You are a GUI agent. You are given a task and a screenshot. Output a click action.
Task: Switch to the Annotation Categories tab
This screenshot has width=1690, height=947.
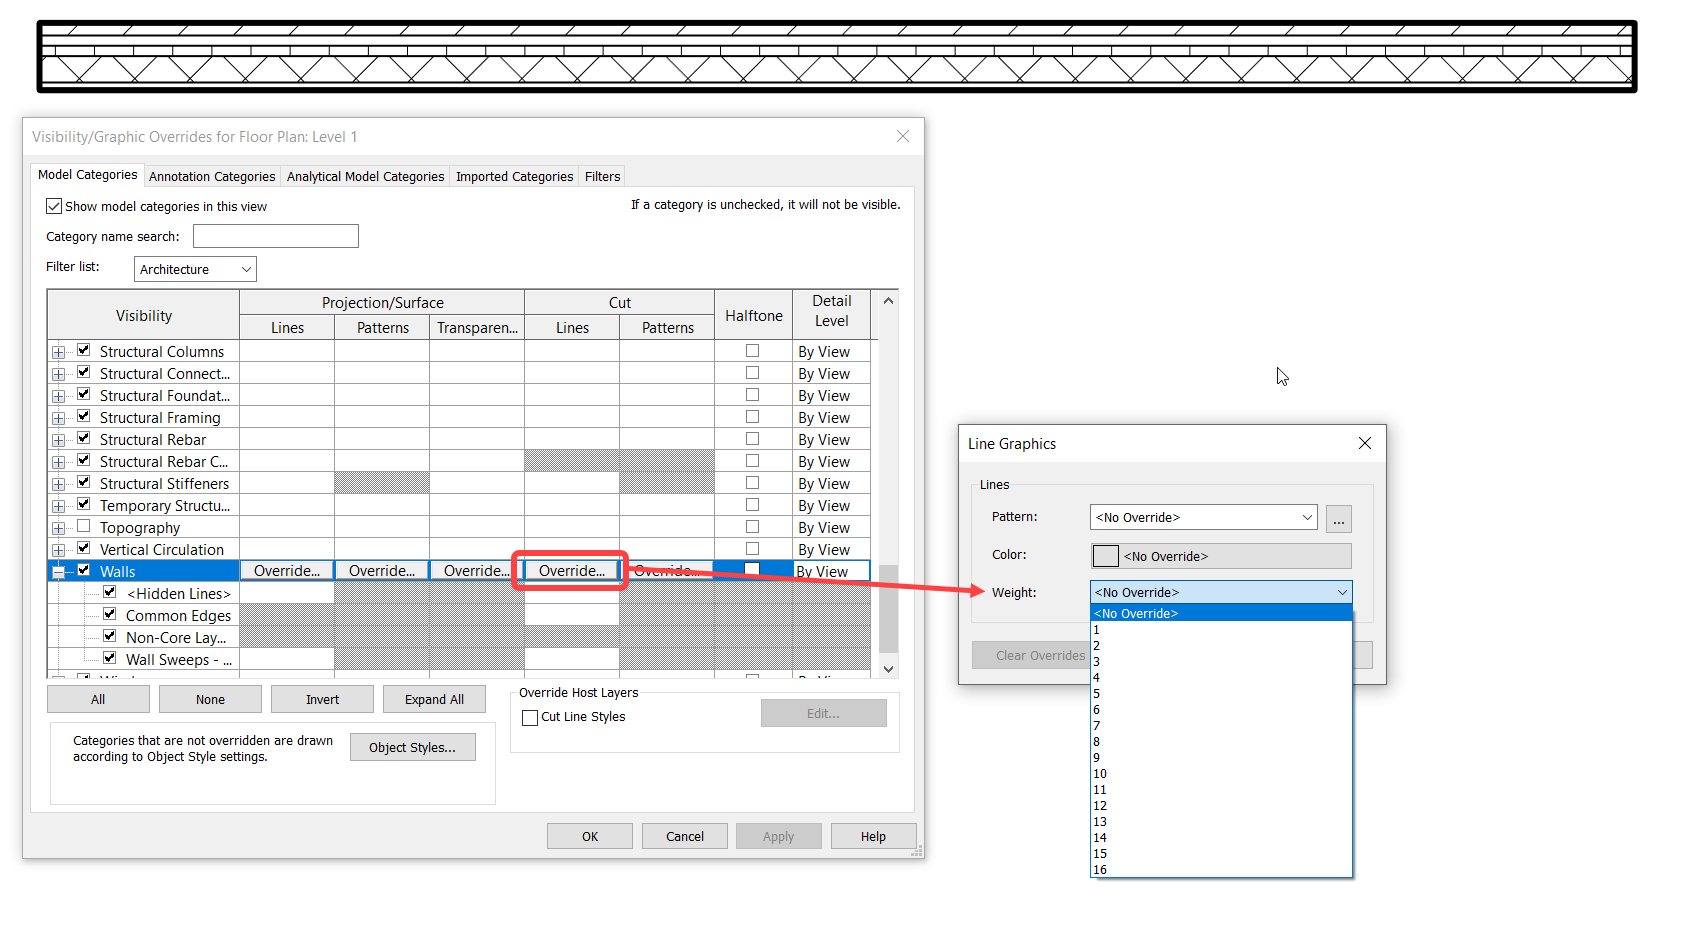[211, 176]
